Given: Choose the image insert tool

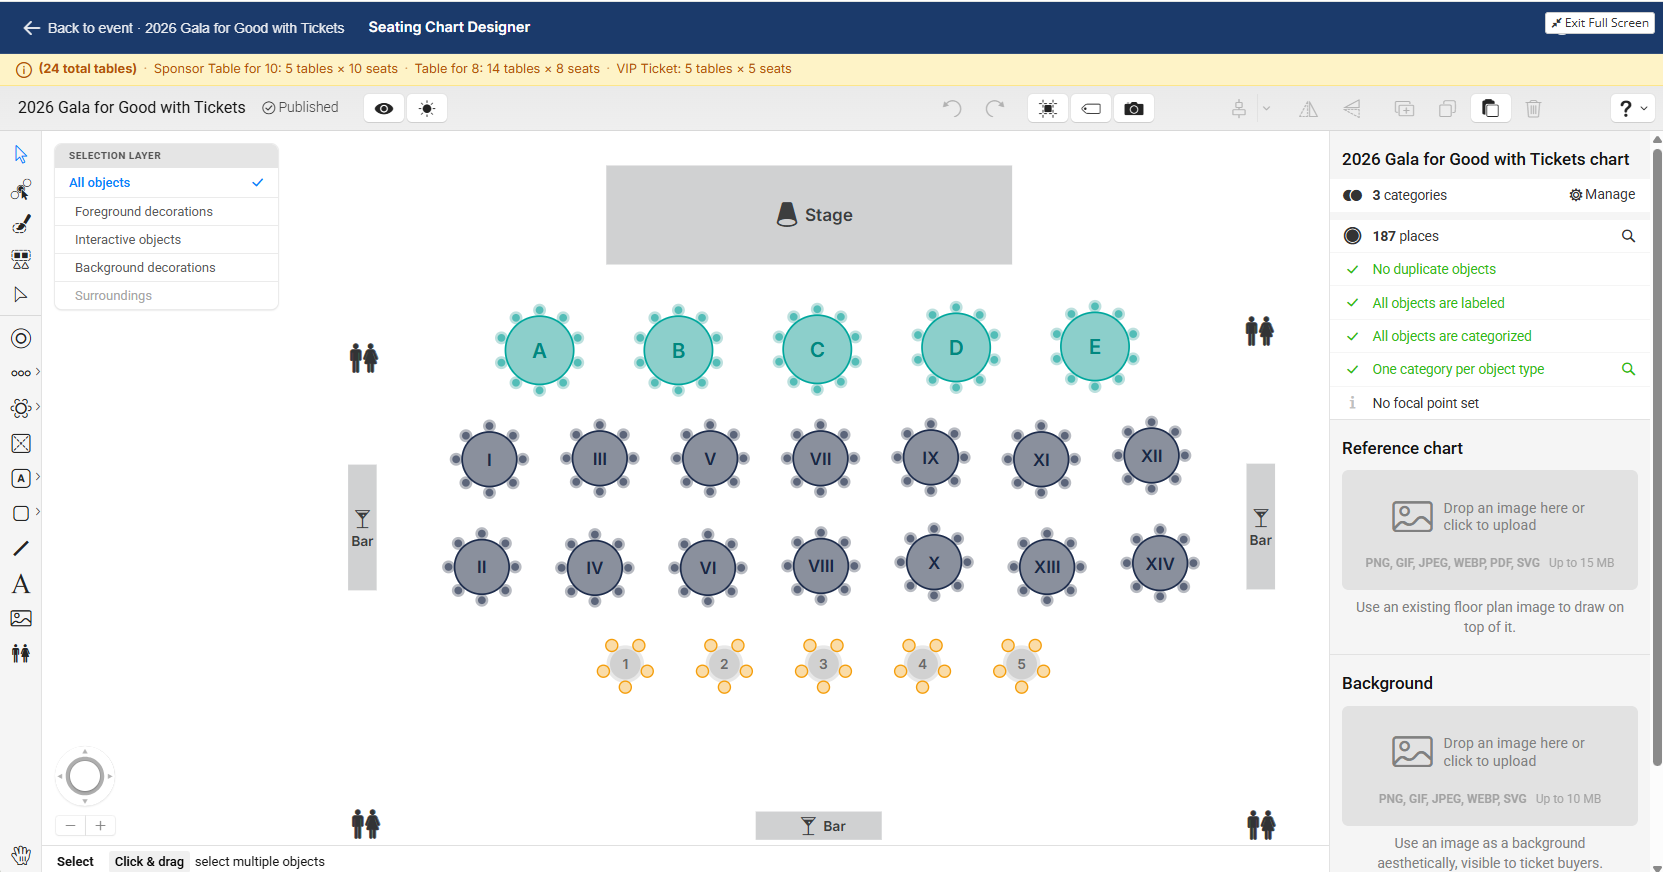Looking at the screenshot, I should (21, 618).
